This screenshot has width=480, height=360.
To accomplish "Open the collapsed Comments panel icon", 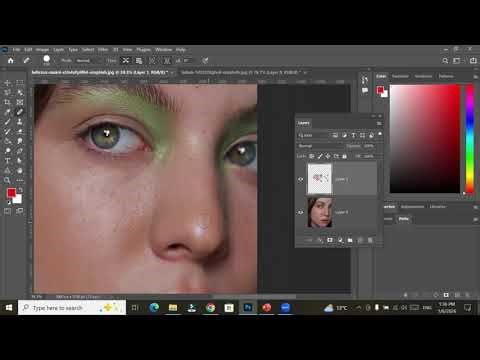I will [365, 91].
